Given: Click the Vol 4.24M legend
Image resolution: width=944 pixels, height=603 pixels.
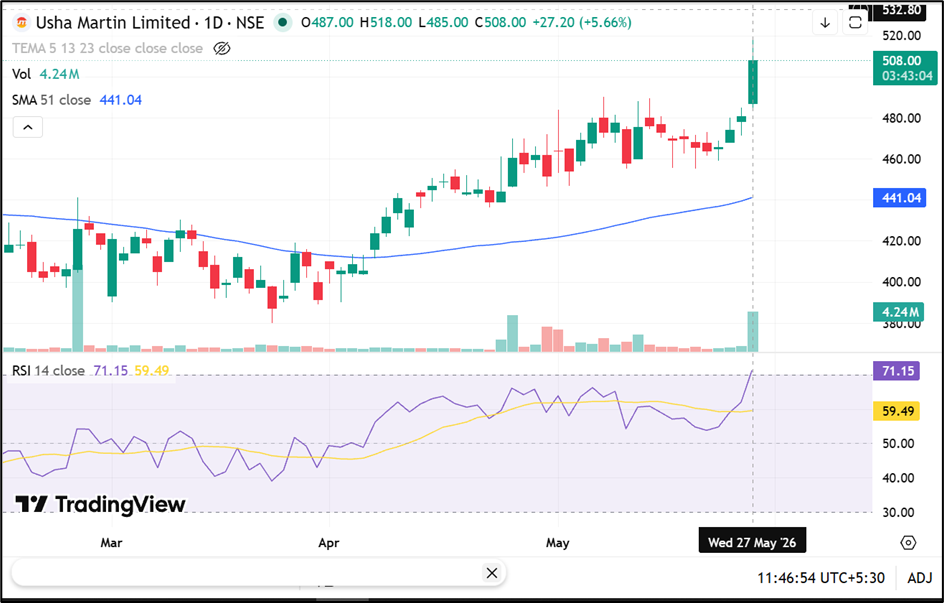Looking at the screenshot, I should (x=45, y=74).
